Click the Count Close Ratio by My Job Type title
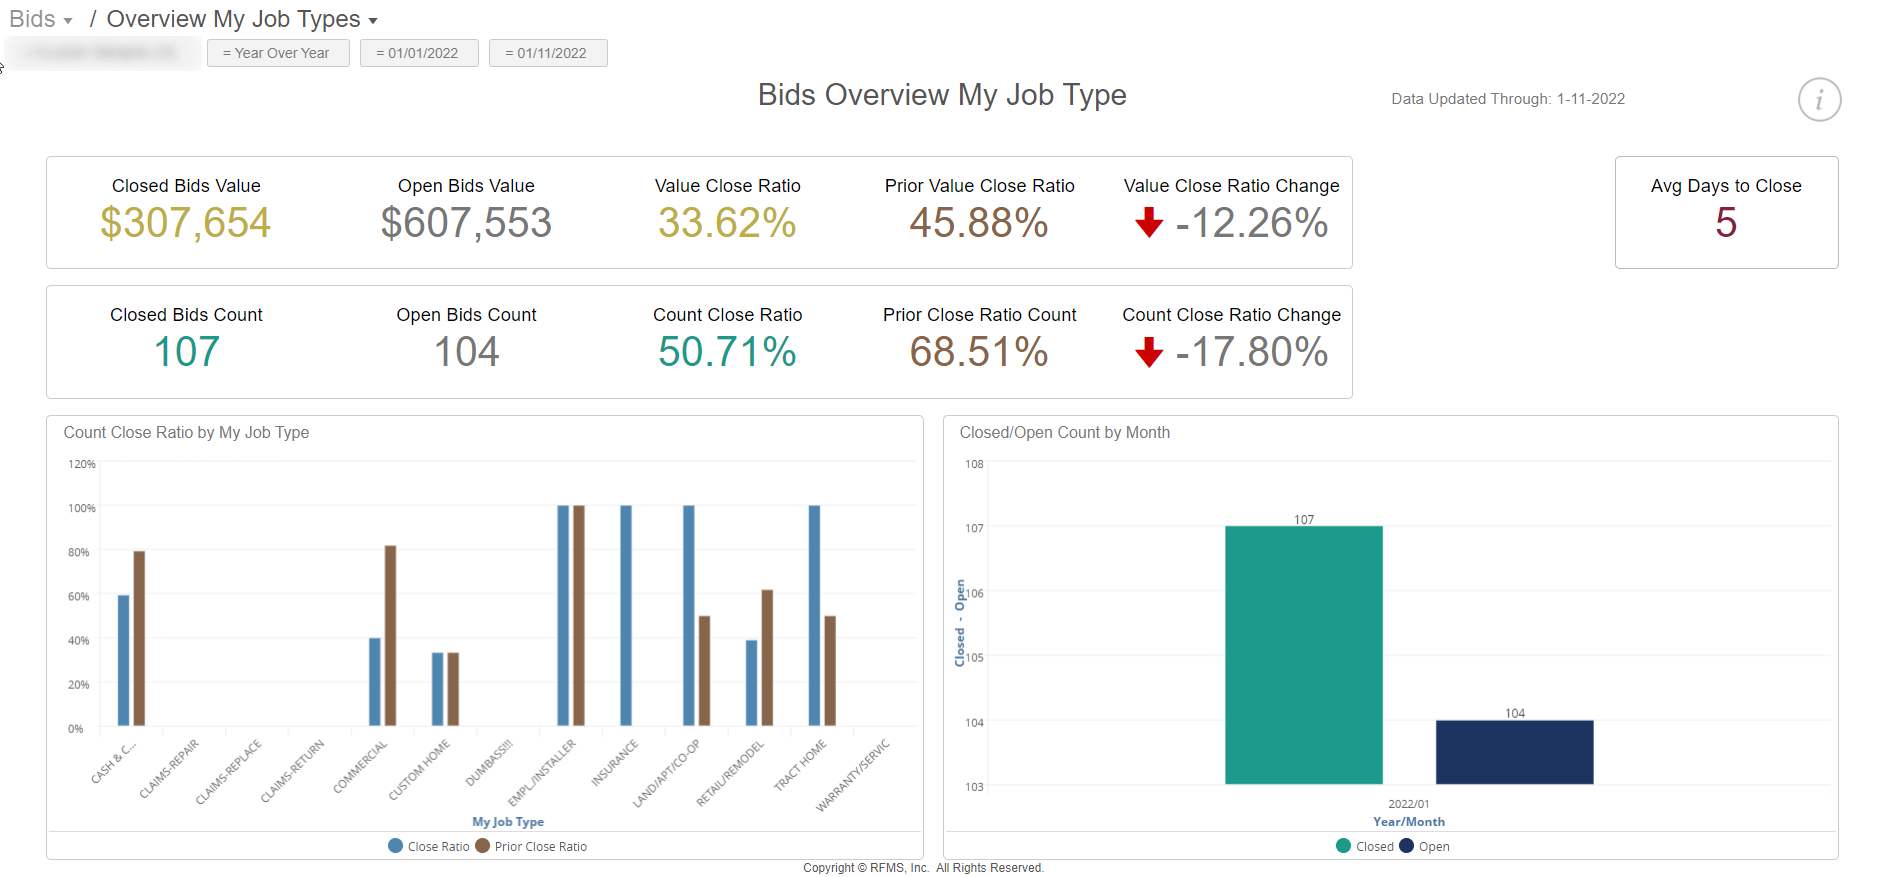Image resolution: width=1886 pixels, height=877 pixels. (x=186, y=432)
